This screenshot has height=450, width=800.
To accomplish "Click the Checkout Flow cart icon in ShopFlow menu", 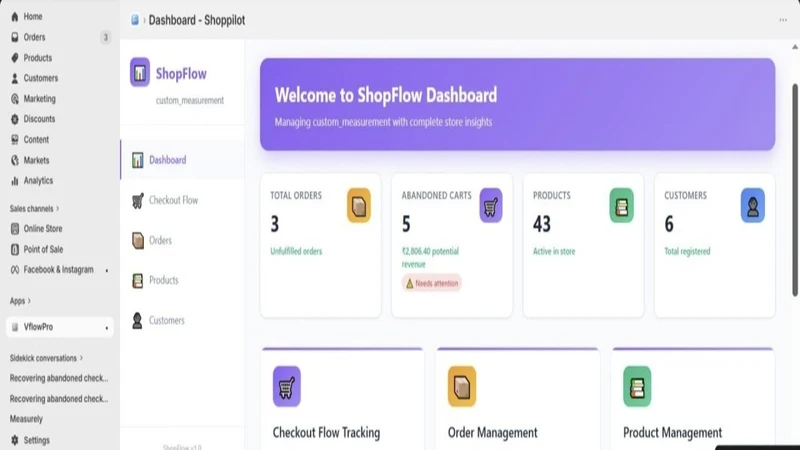I will coord(138,200).
